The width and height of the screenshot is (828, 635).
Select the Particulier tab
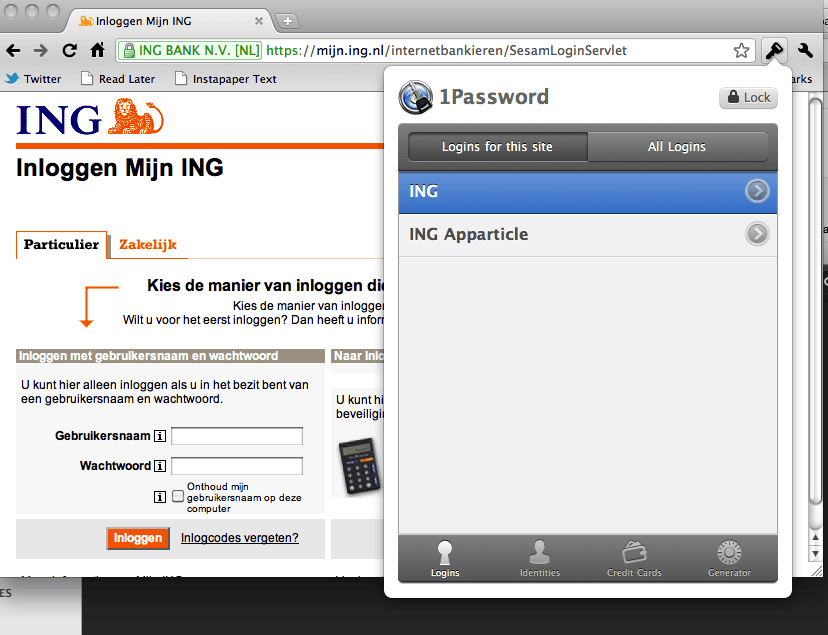click(61, 245)
